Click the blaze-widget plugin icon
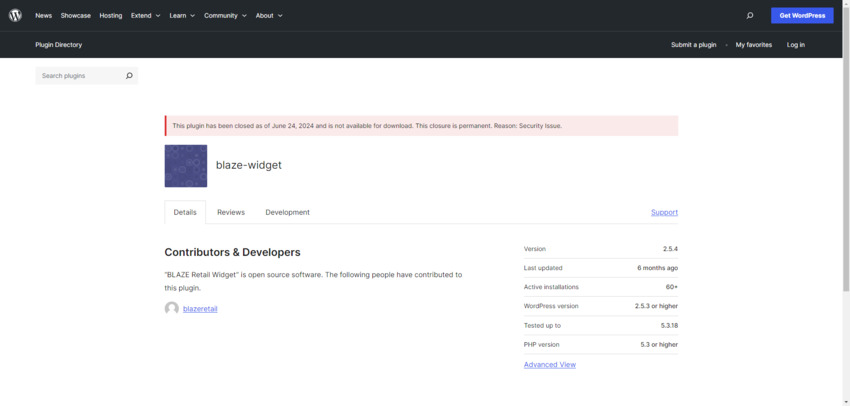 186,166
